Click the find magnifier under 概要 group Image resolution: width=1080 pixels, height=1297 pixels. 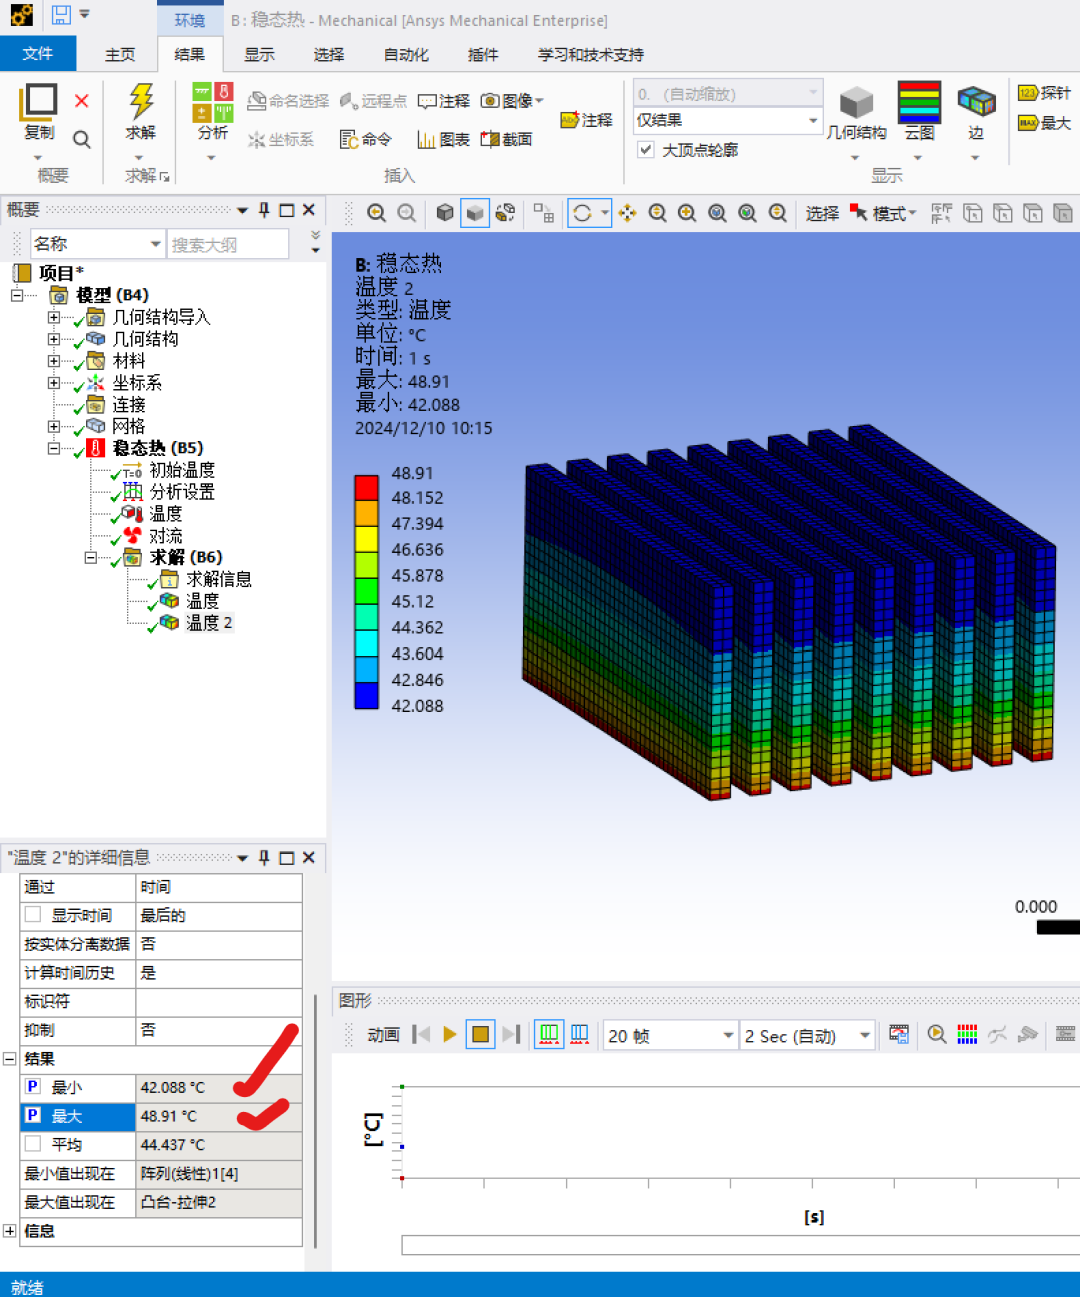pyautogui.click(x=82, y=139)
